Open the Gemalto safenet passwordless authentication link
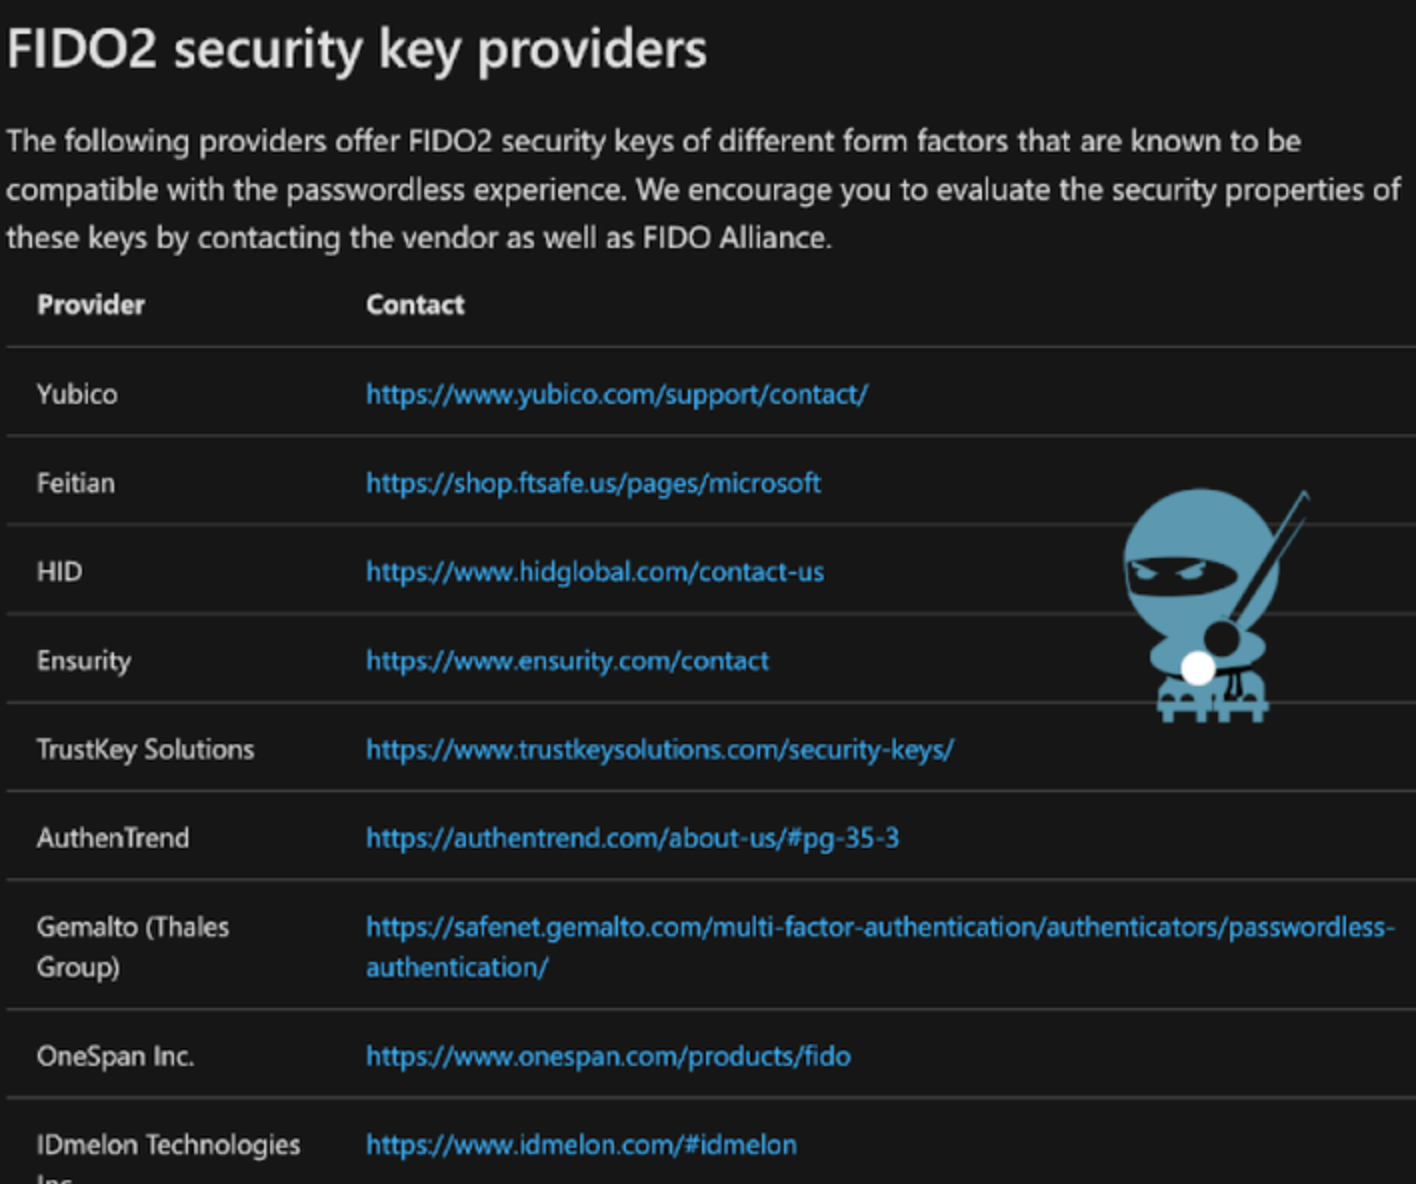Viewport: 1416px width, 1184px height. coord(880,946)
